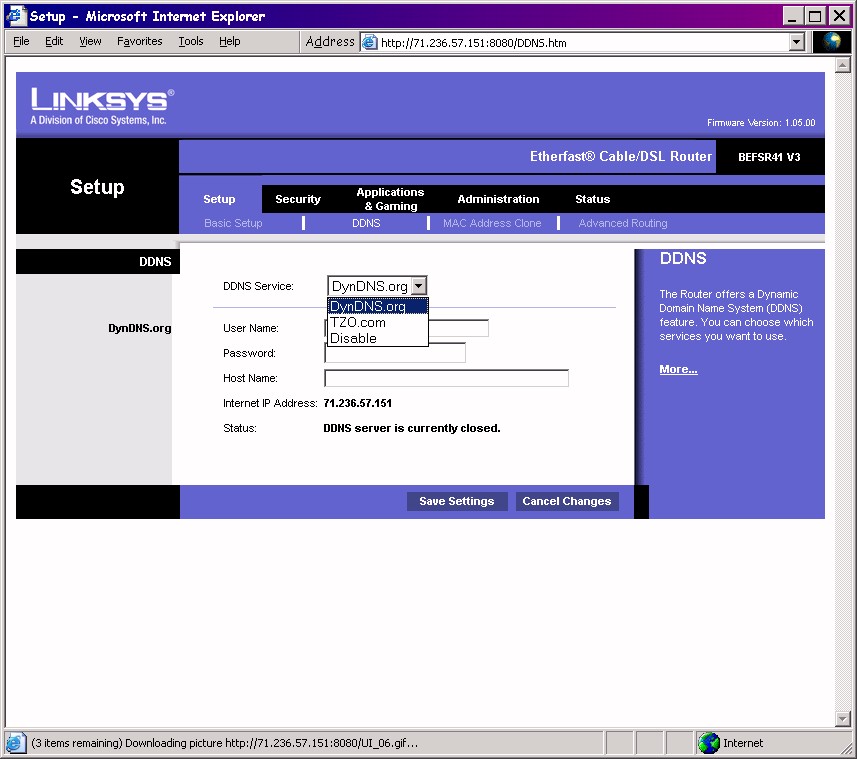This screenshot has width=857, height=759.
Task: Switch to the Security tab
Action: 298,199
